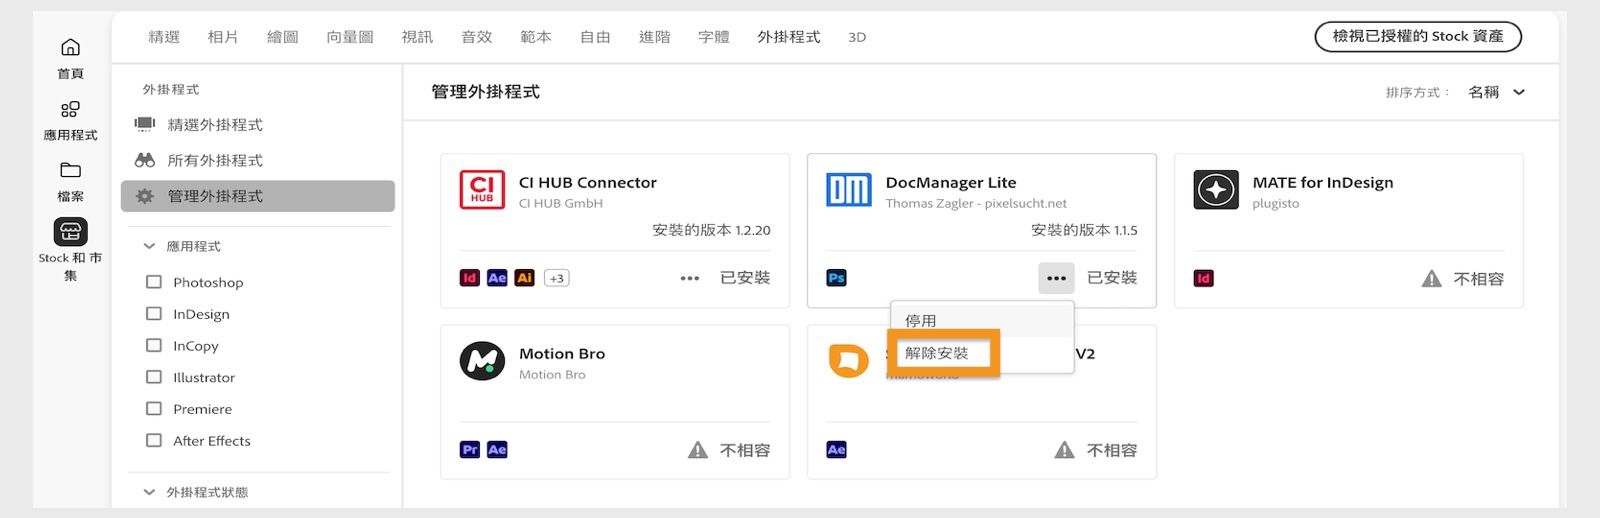Click 已安裝 on DocManager Lite card

(1112, 278)
